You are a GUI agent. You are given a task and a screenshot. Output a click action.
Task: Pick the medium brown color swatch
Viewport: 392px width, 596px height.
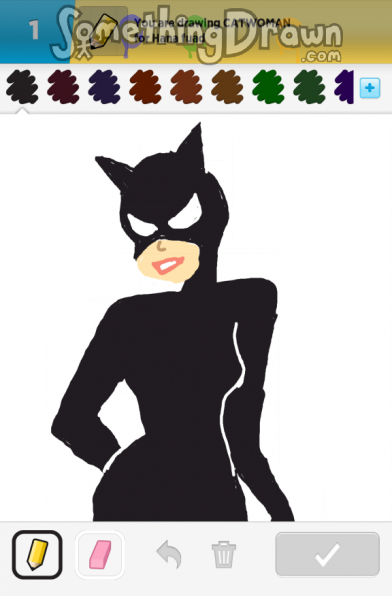point(227,87)
